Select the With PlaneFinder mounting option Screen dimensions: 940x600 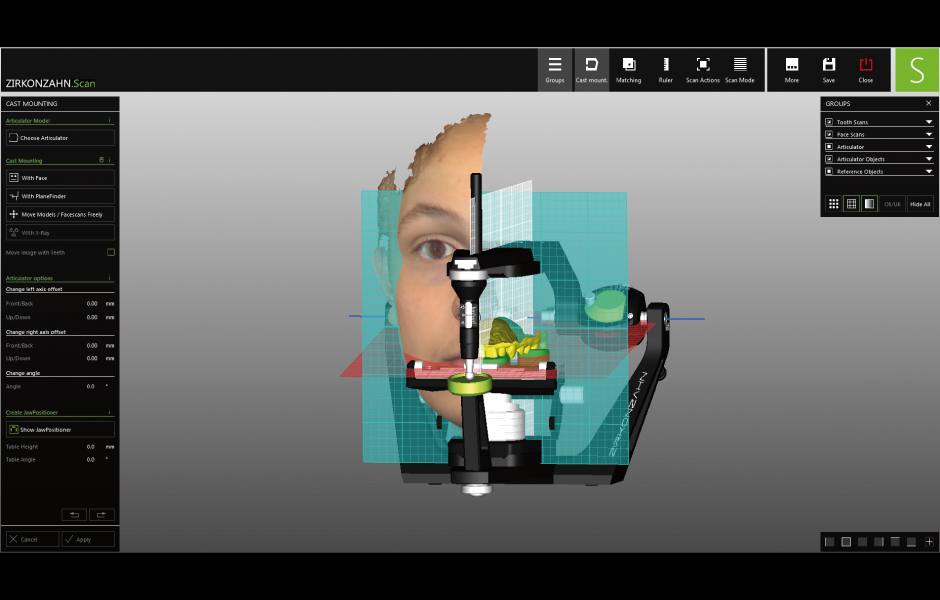60,196
